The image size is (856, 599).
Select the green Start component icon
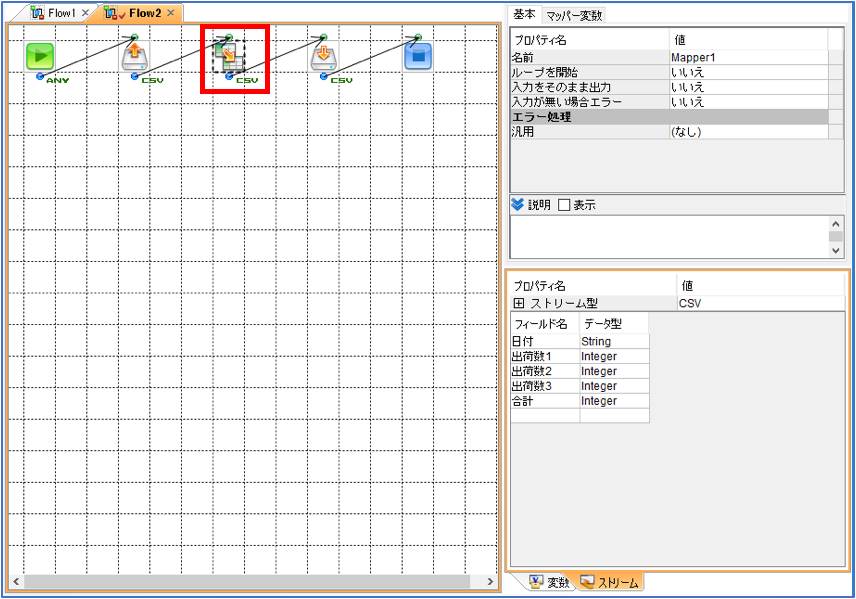(40, 56)
